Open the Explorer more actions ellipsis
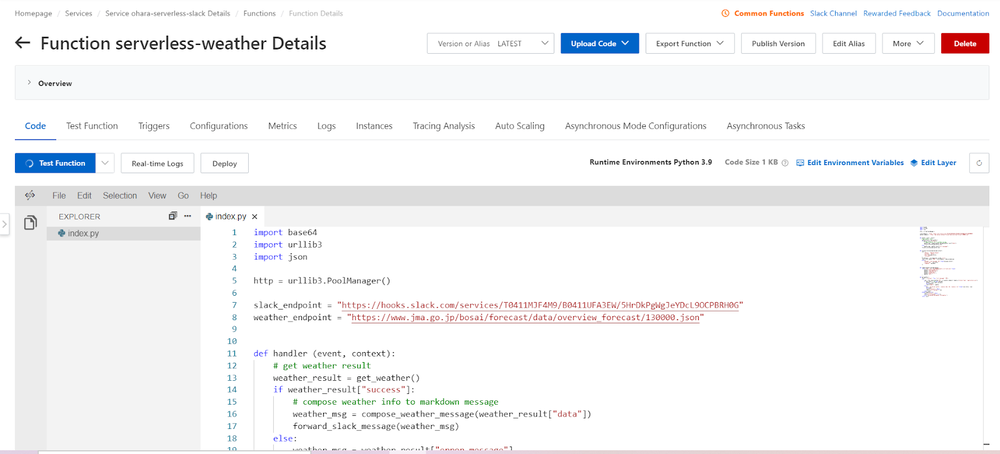Viewport: 1000px width, 454px height. pos(187,216)
